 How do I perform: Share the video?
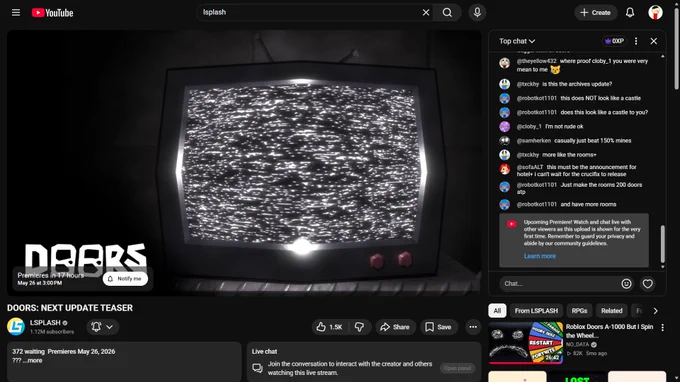pos(395,327)
